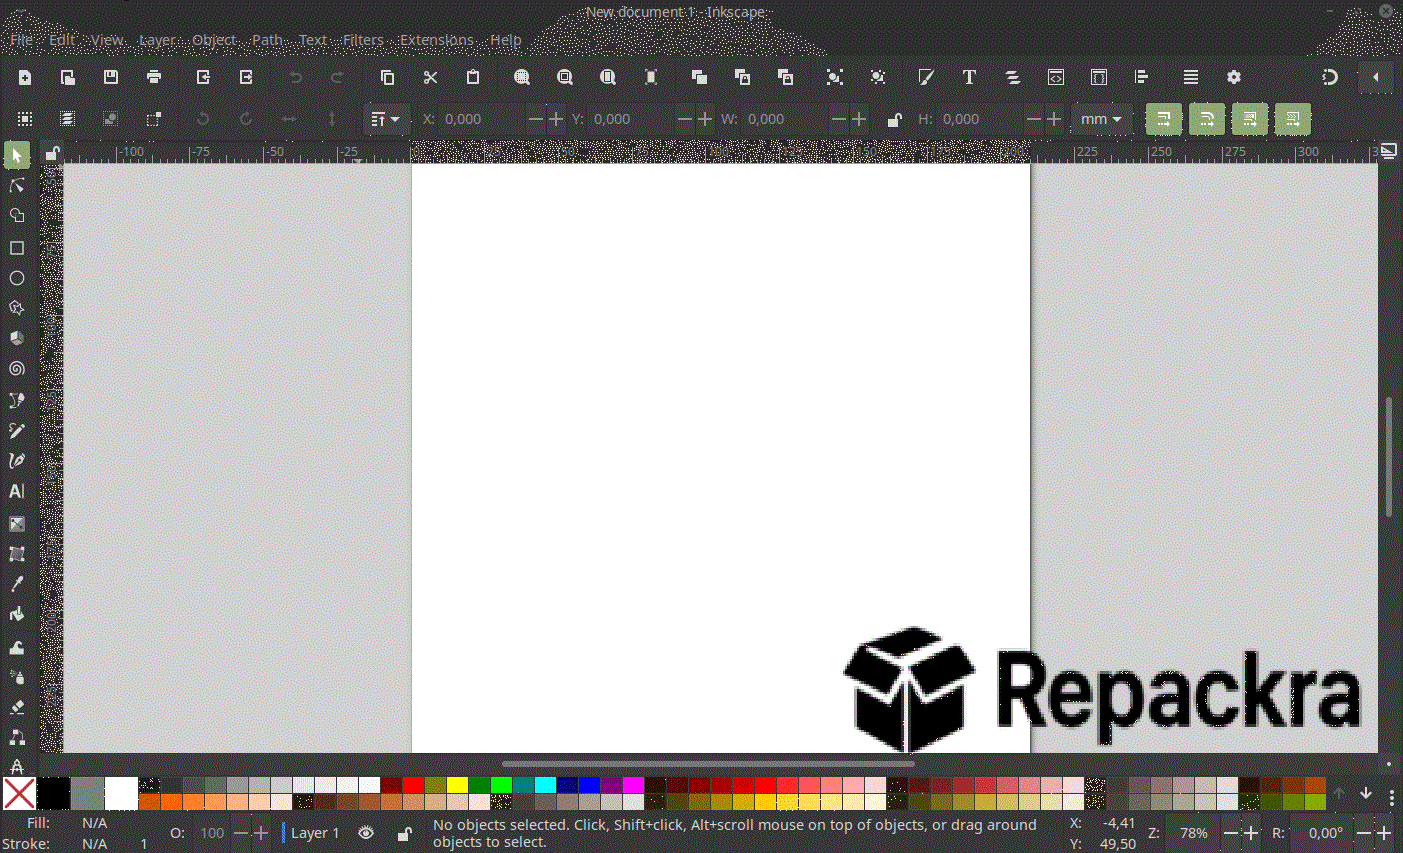Click the horizontal canvas scrollbar
Screen dimensions: 1403x853
coord(709,765)
